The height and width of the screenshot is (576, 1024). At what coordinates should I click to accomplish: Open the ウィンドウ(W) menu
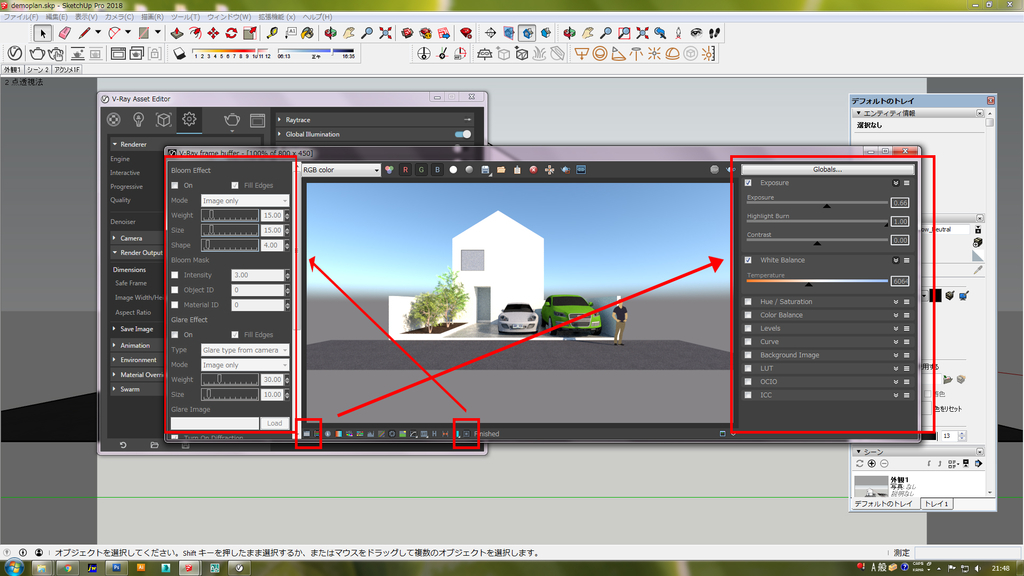pos(229,17)
